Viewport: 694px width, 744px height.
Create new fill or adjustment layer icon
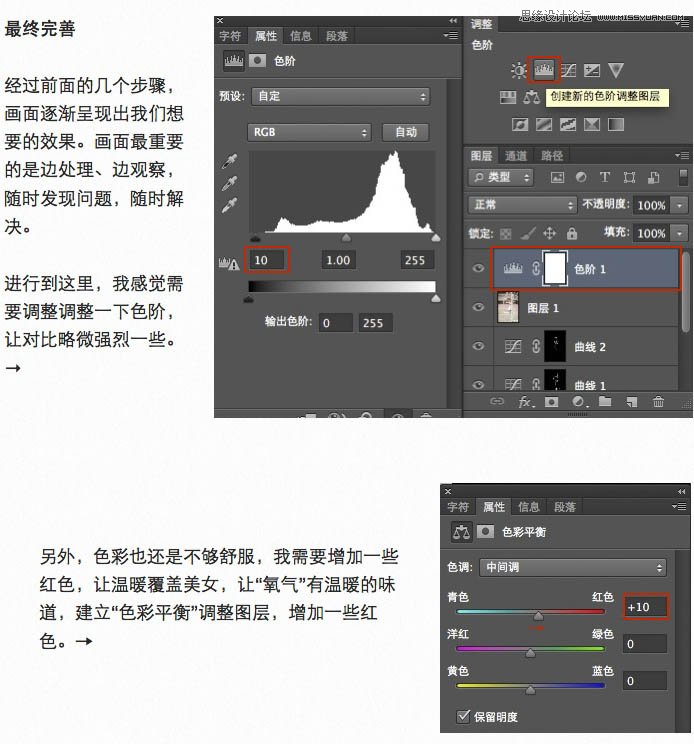pyautogui.click(x=579, y=402)
